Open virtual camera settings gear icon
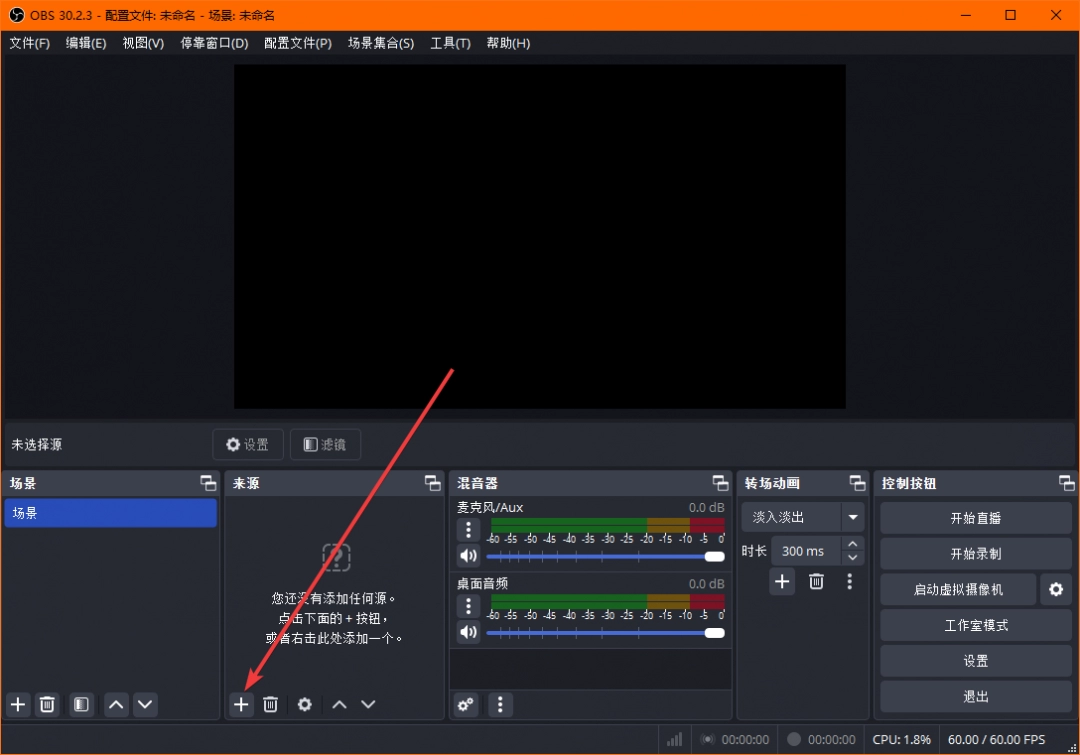 tap(1056, 589)
